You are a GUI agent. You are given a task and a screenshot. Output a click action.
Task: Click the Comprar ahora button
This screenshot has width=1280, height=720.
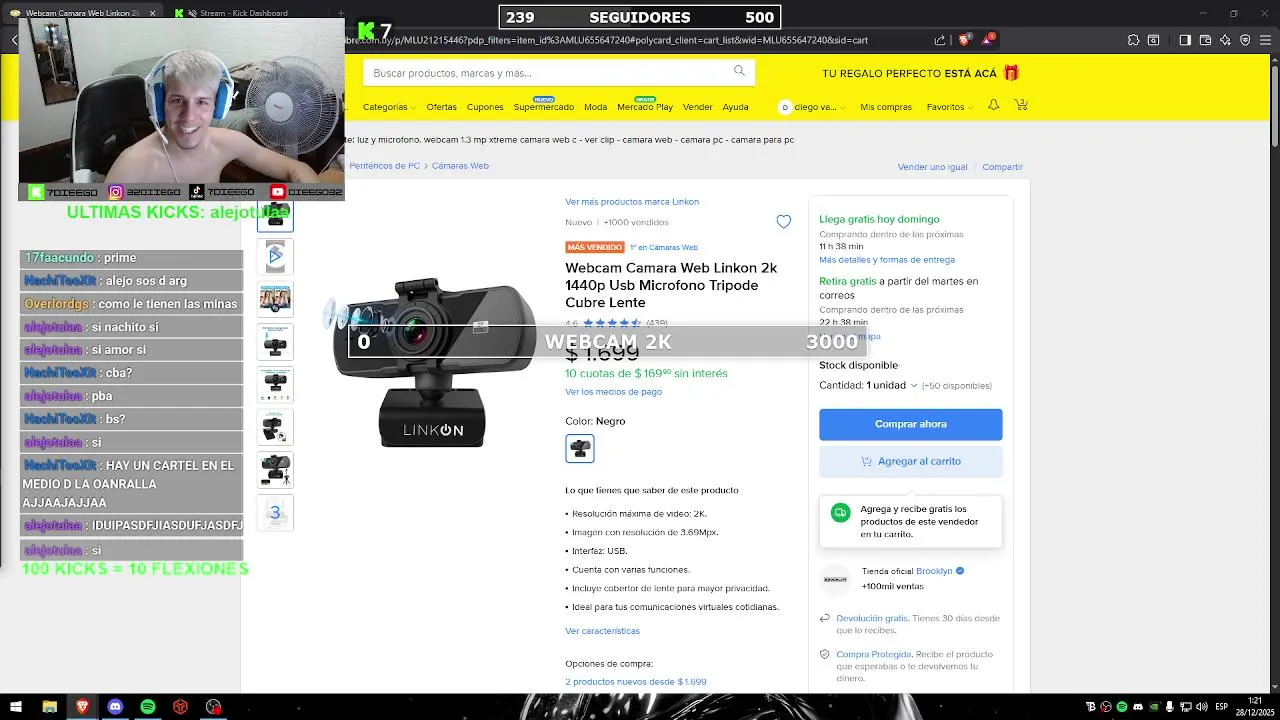(x=910, y=424)
